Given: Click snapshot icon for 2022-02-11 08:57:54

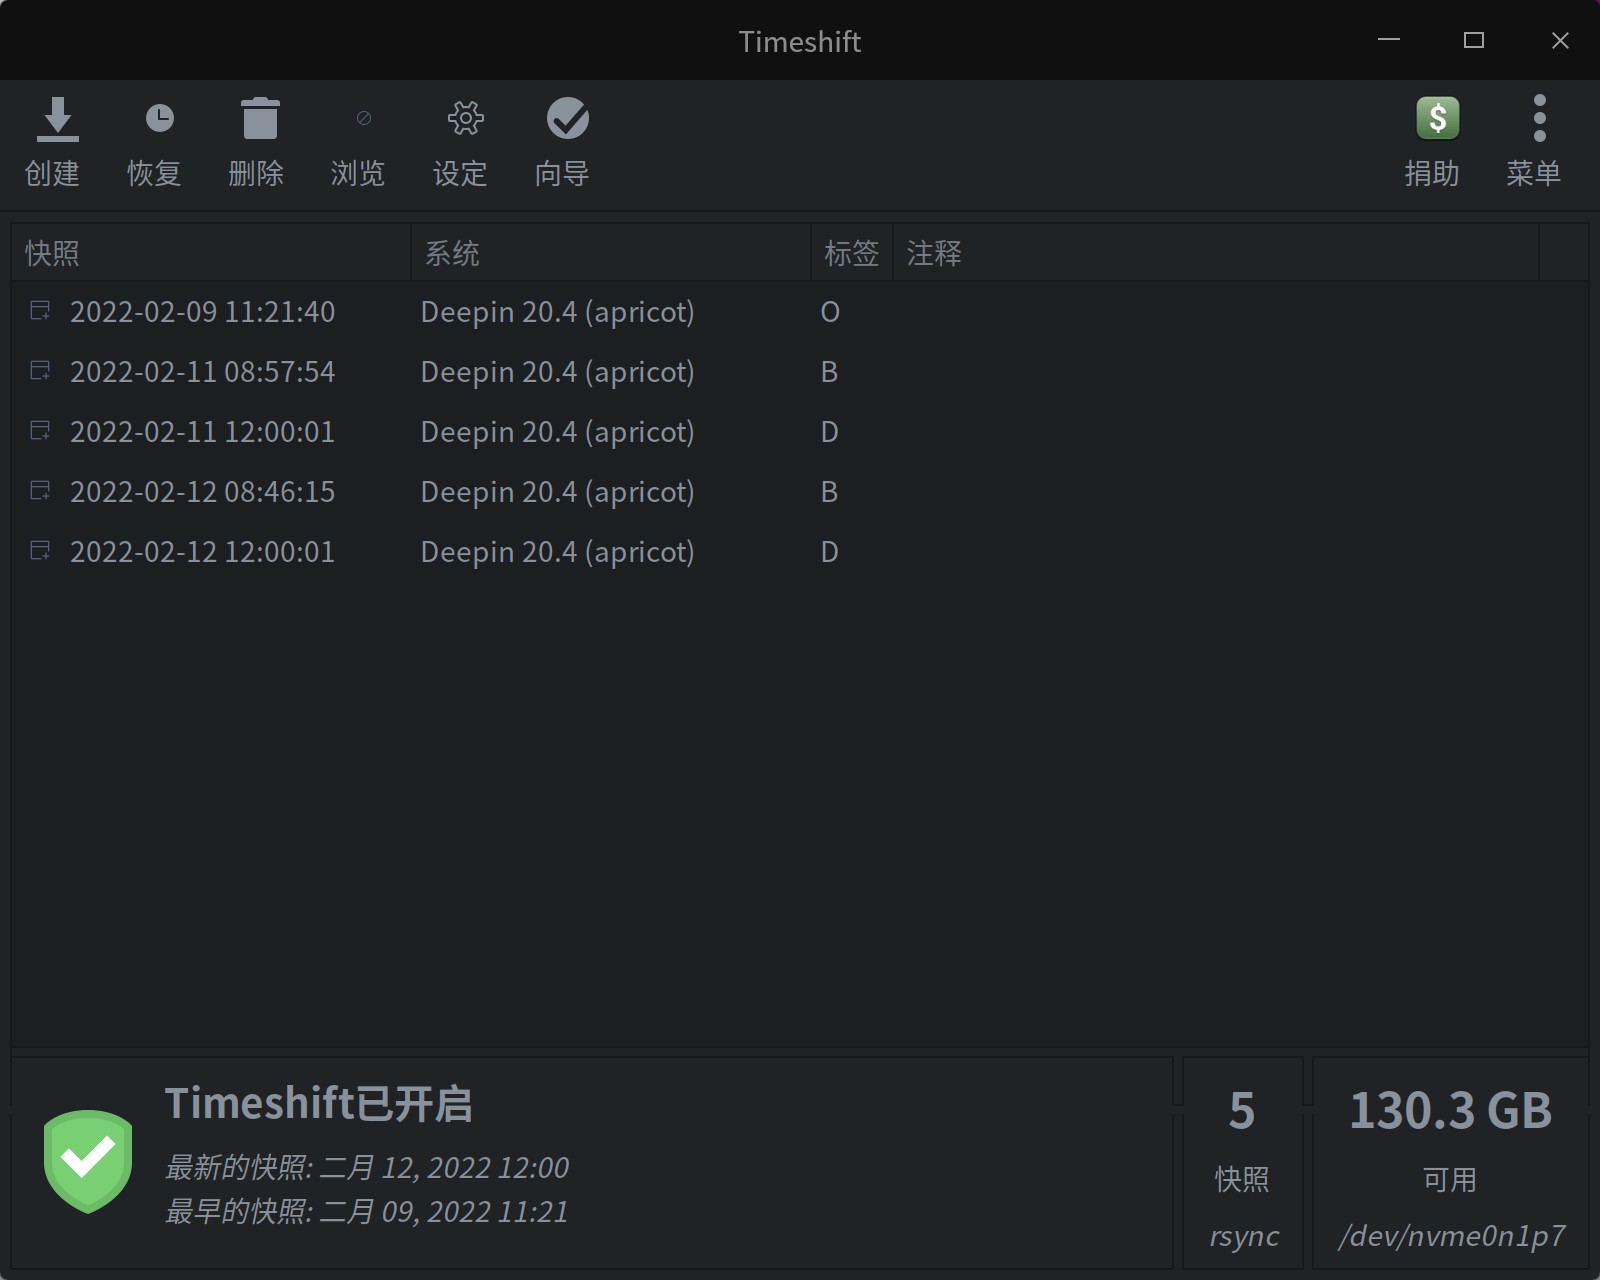Looking at the screenshot, I should pos(40,371).
